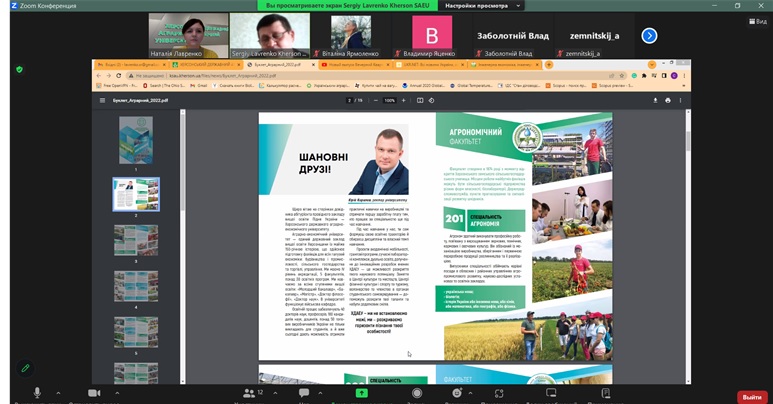
Task: Open the Gmail bookmark
Action: [199, 86]
